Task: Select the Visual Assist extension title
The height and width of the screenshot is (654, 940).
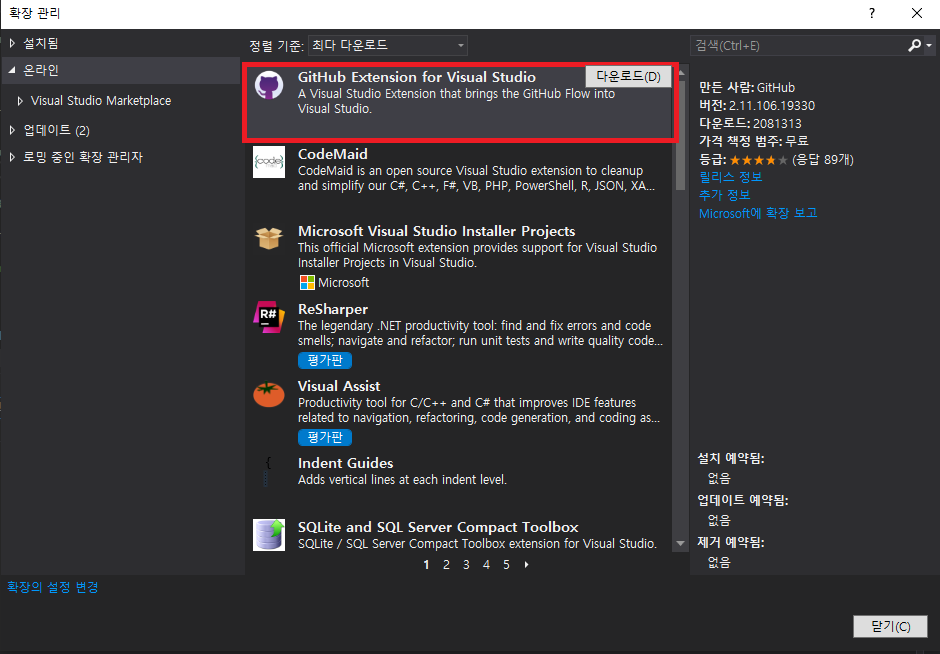Action: coord(339,385)
